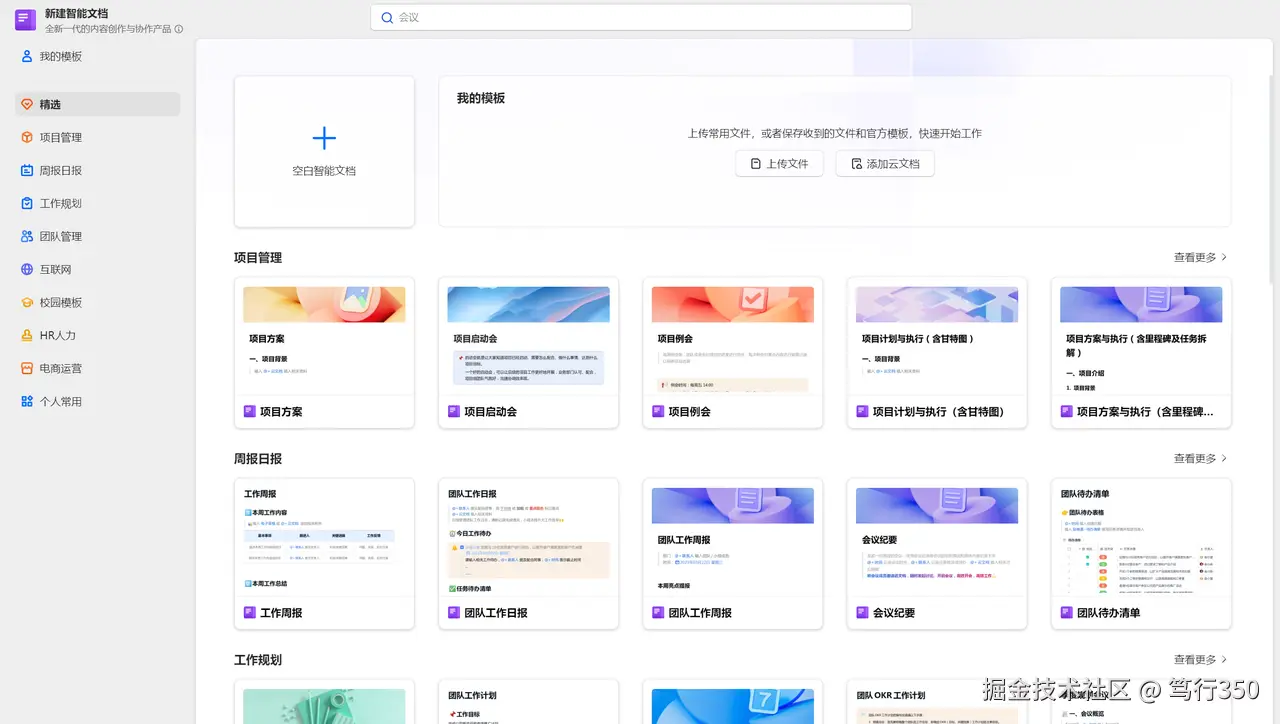Viewport: 1280px width, 724px height.
Task: Click the 项目管理 section heading
Action: 258,257
